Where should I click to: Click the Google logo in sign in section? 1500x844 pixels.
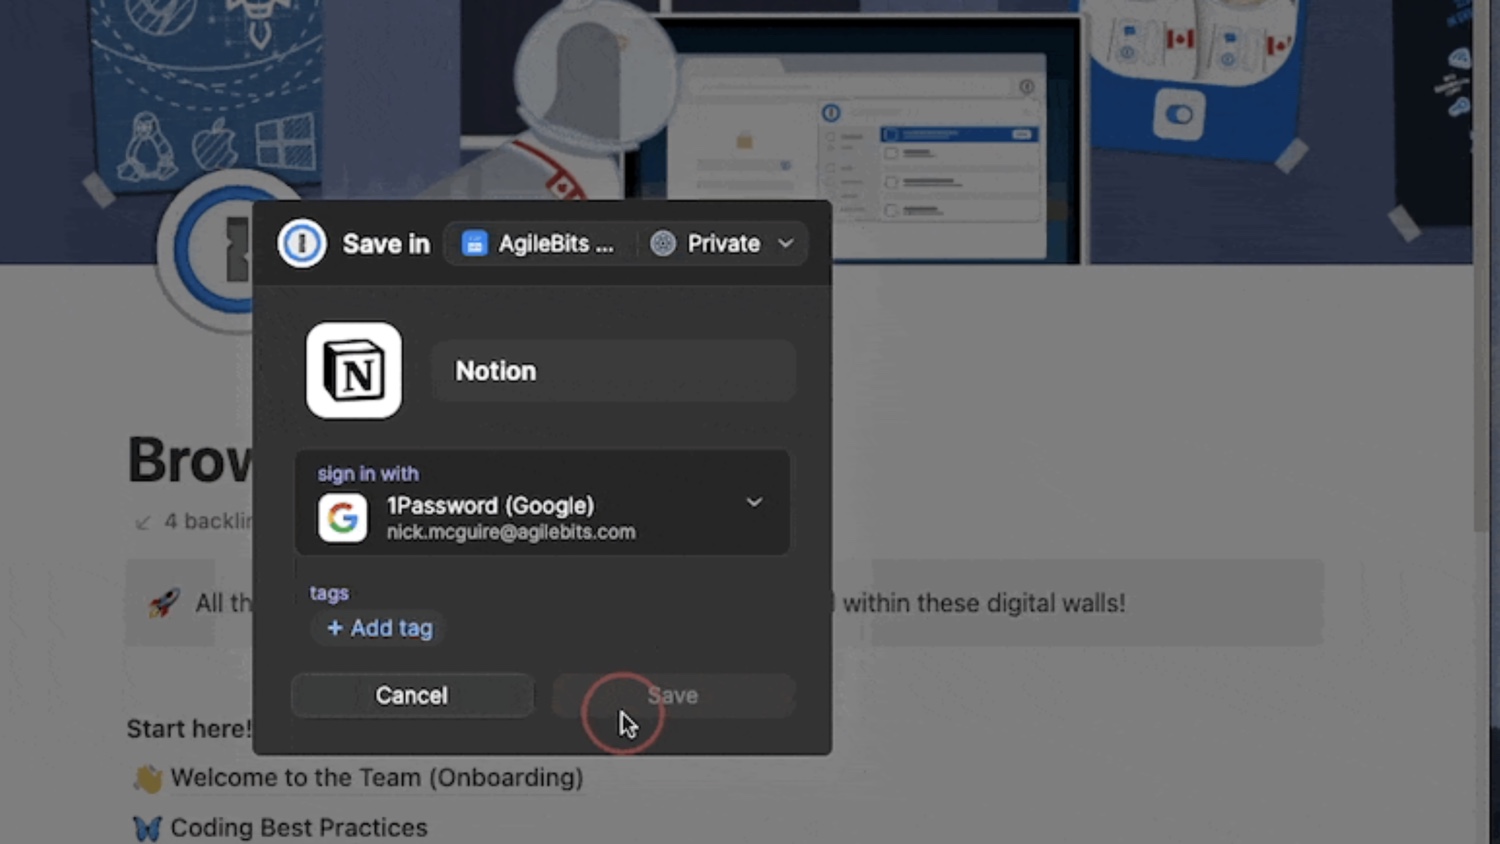(343, 518)
